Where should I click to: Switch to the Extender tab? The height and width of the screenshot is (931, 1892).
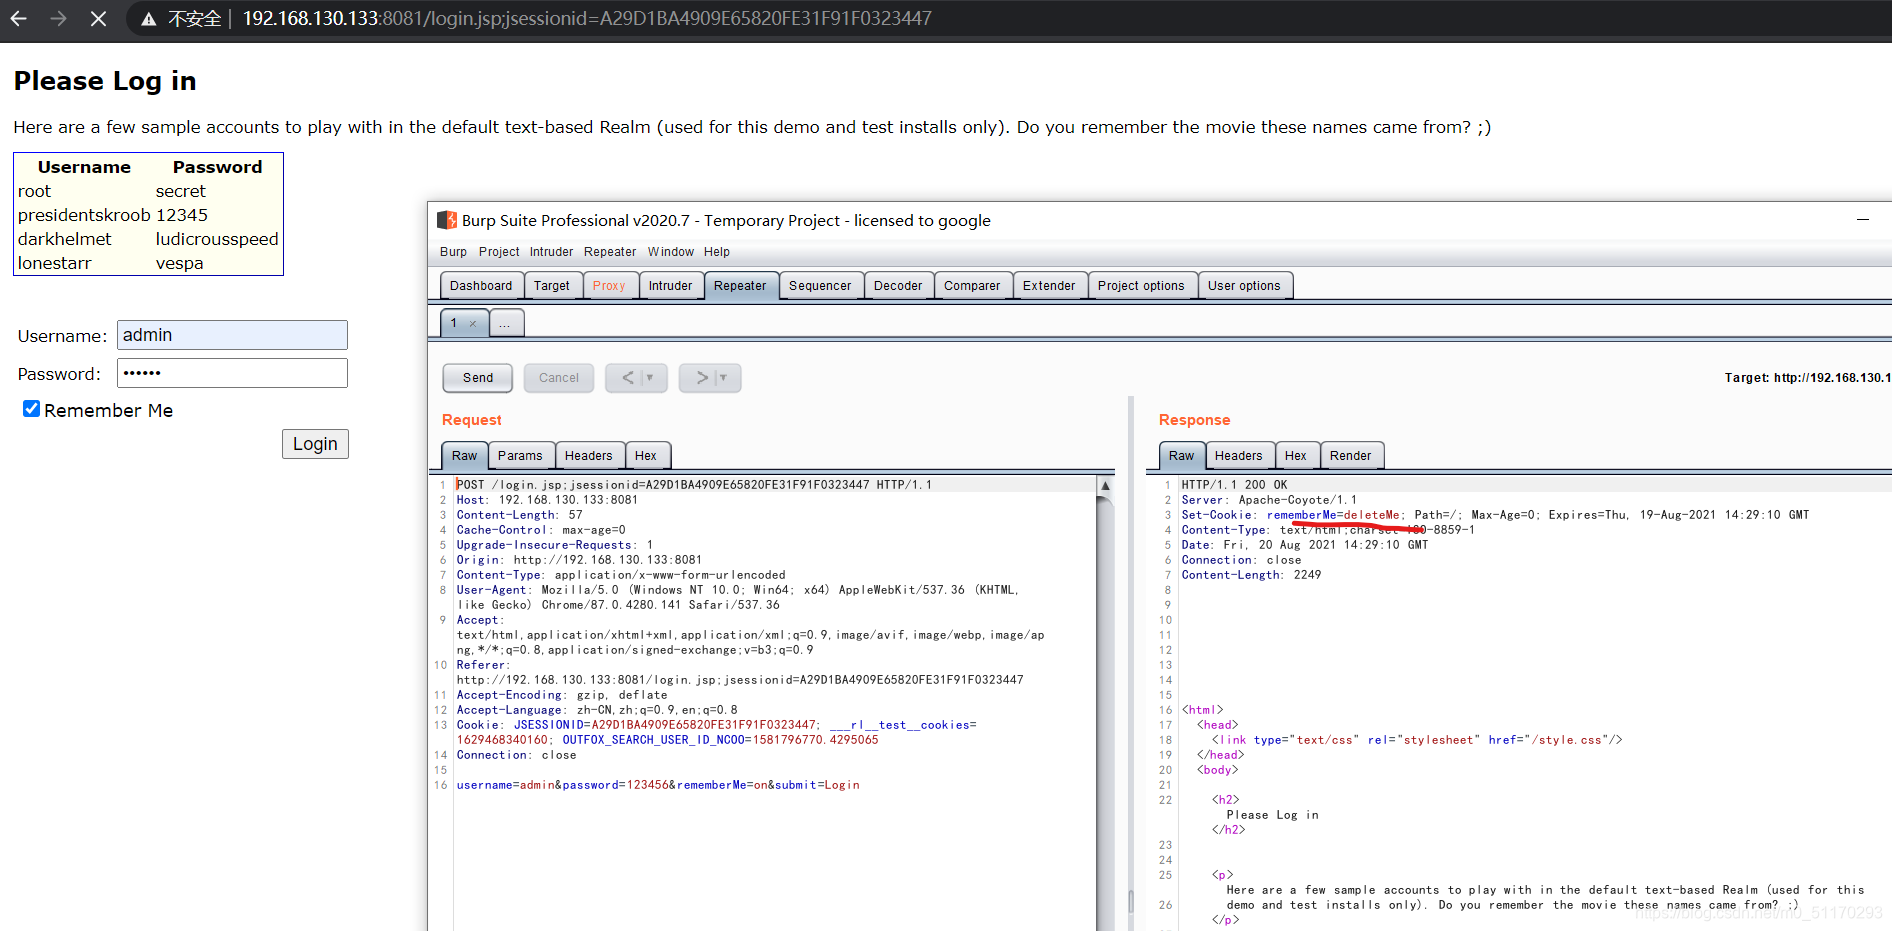[1049, 286]
